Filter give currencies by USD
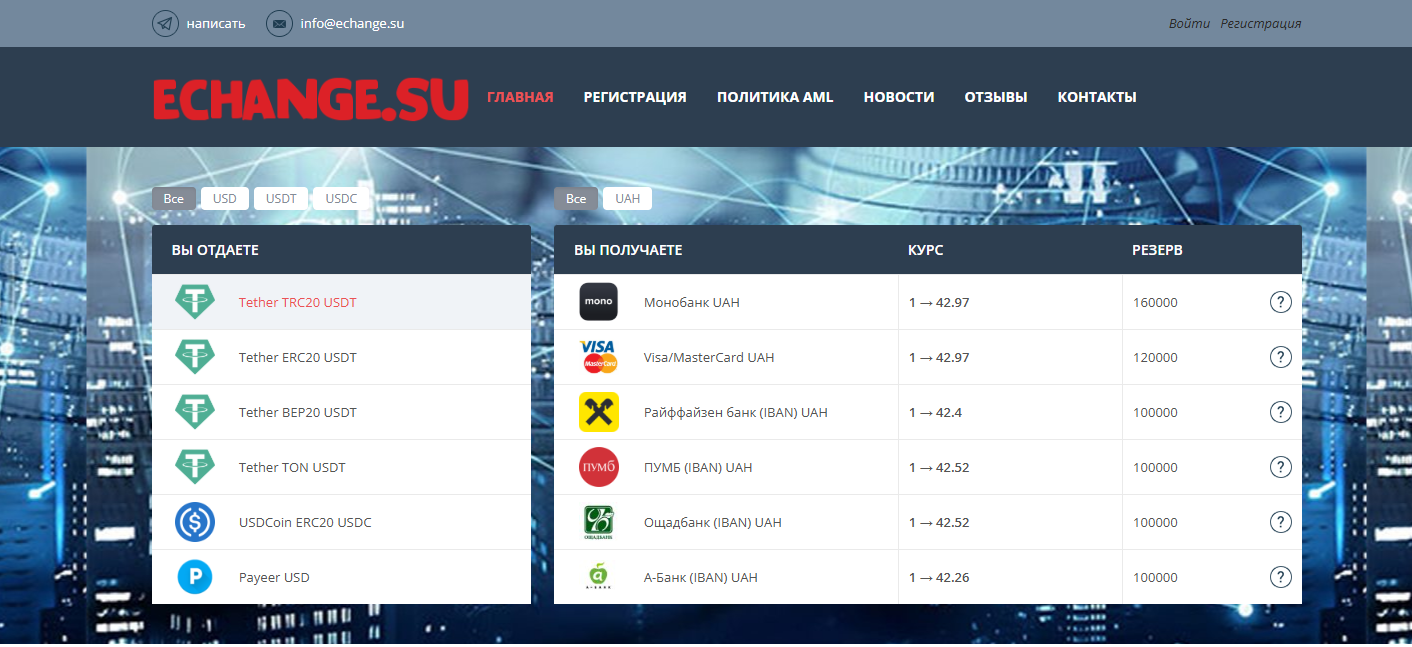 coord(225,198)
